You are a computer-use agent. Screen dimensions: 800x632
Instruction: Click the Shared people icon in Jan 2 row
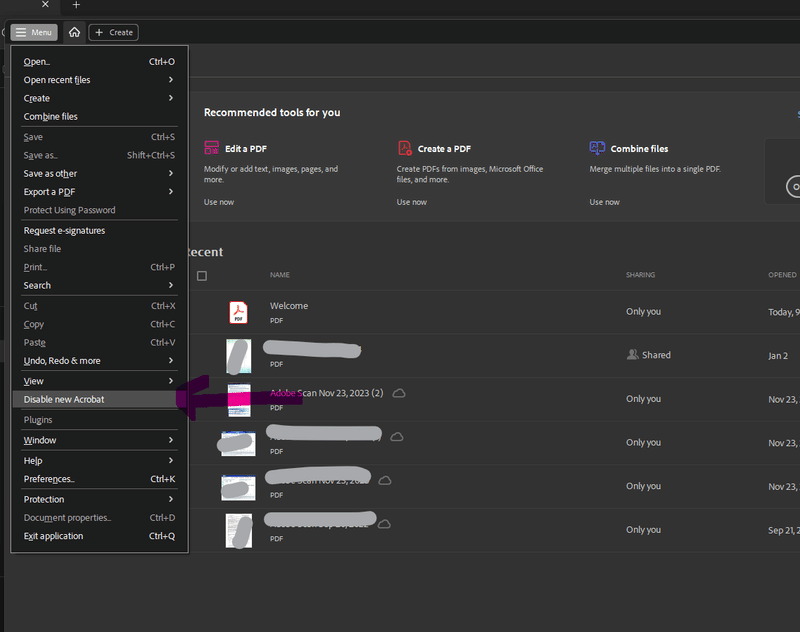(633, 355)
